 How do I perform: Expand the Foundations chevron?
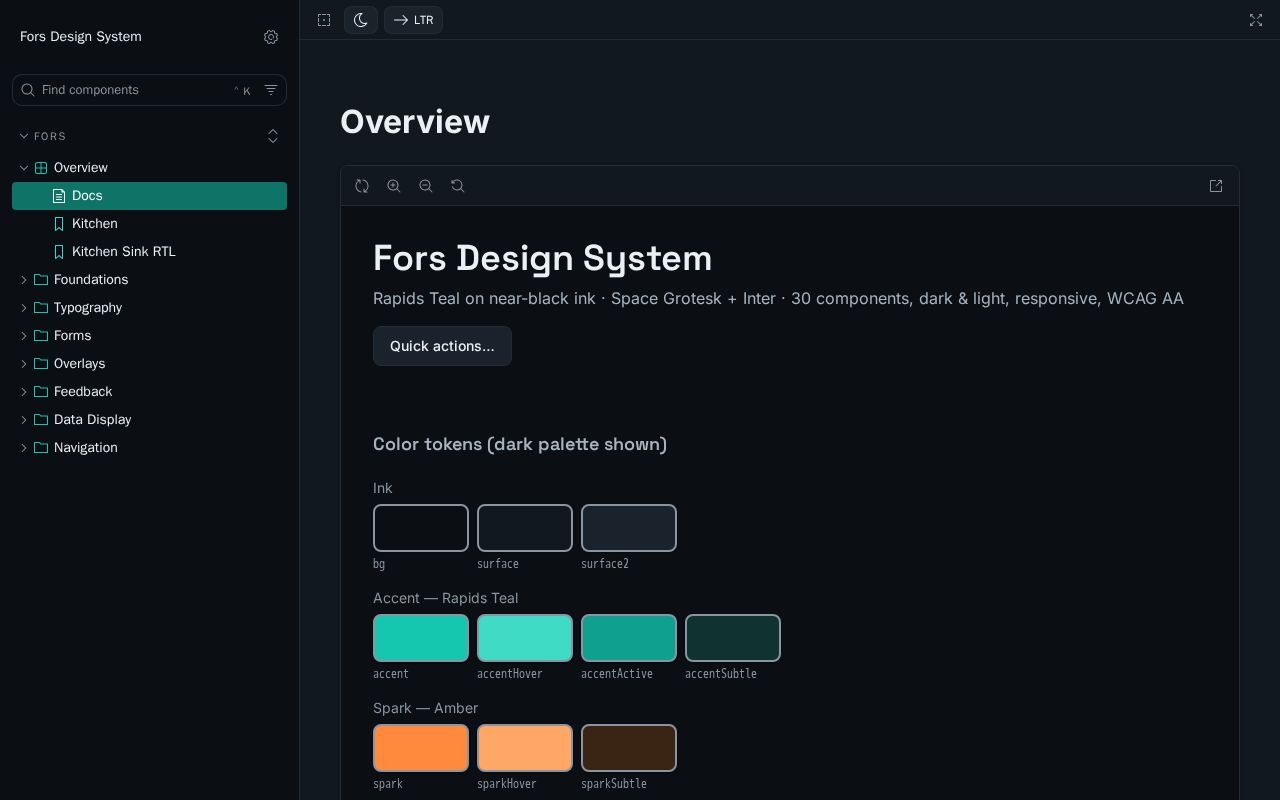tap(24, 280)
